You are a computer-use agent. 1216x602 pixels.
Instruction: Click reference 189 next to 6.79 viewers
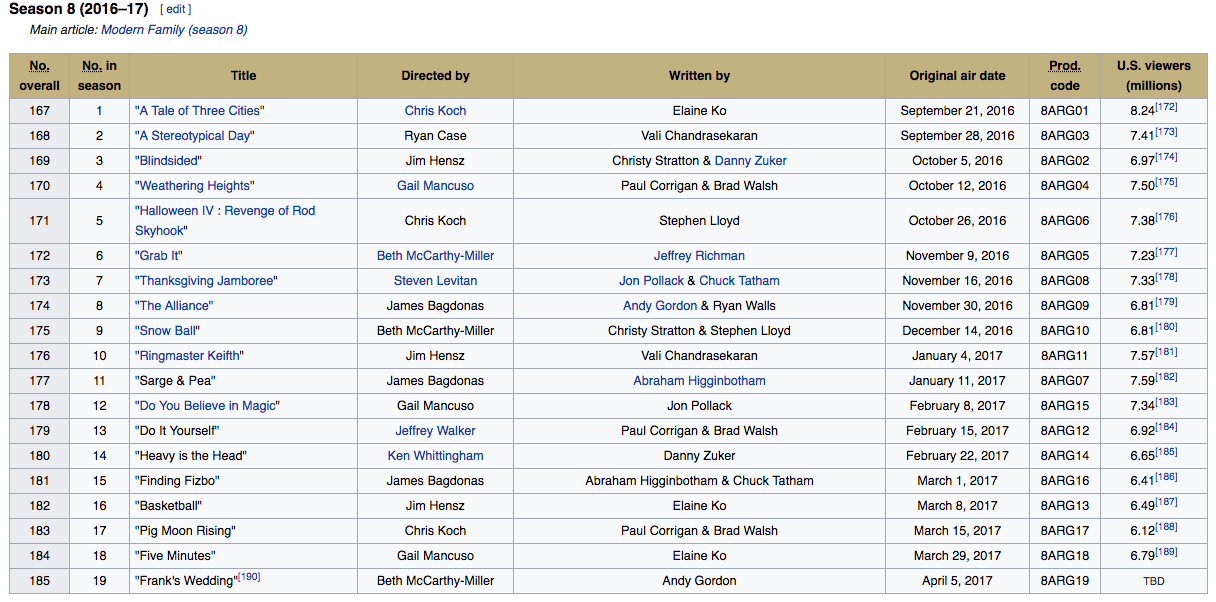coord(1166,552)
